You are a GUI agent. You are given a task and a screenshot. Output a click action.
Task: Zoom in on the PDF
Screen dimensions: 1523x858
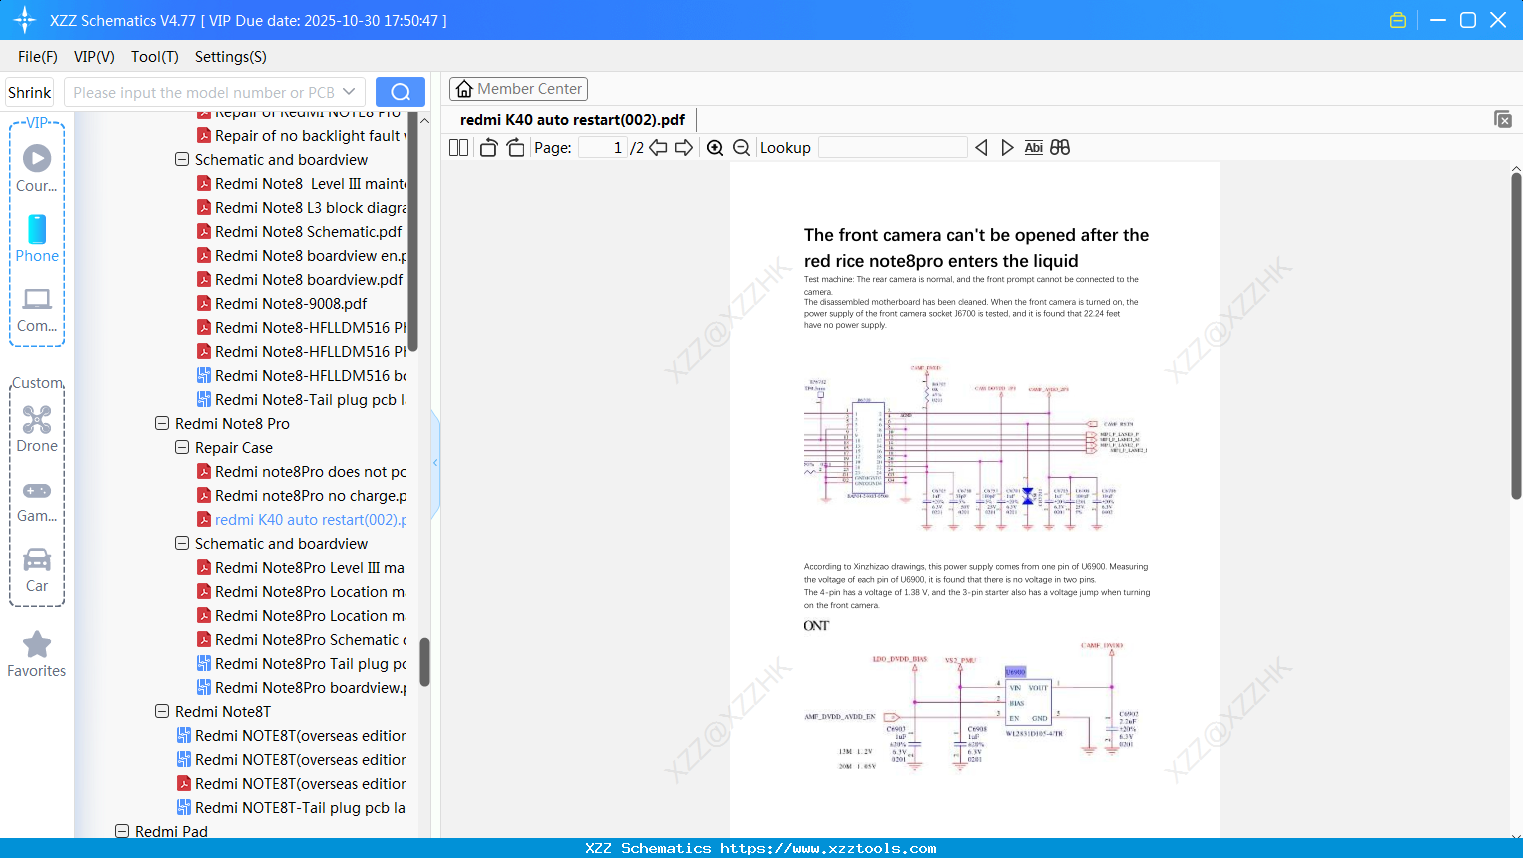(715, 148)
